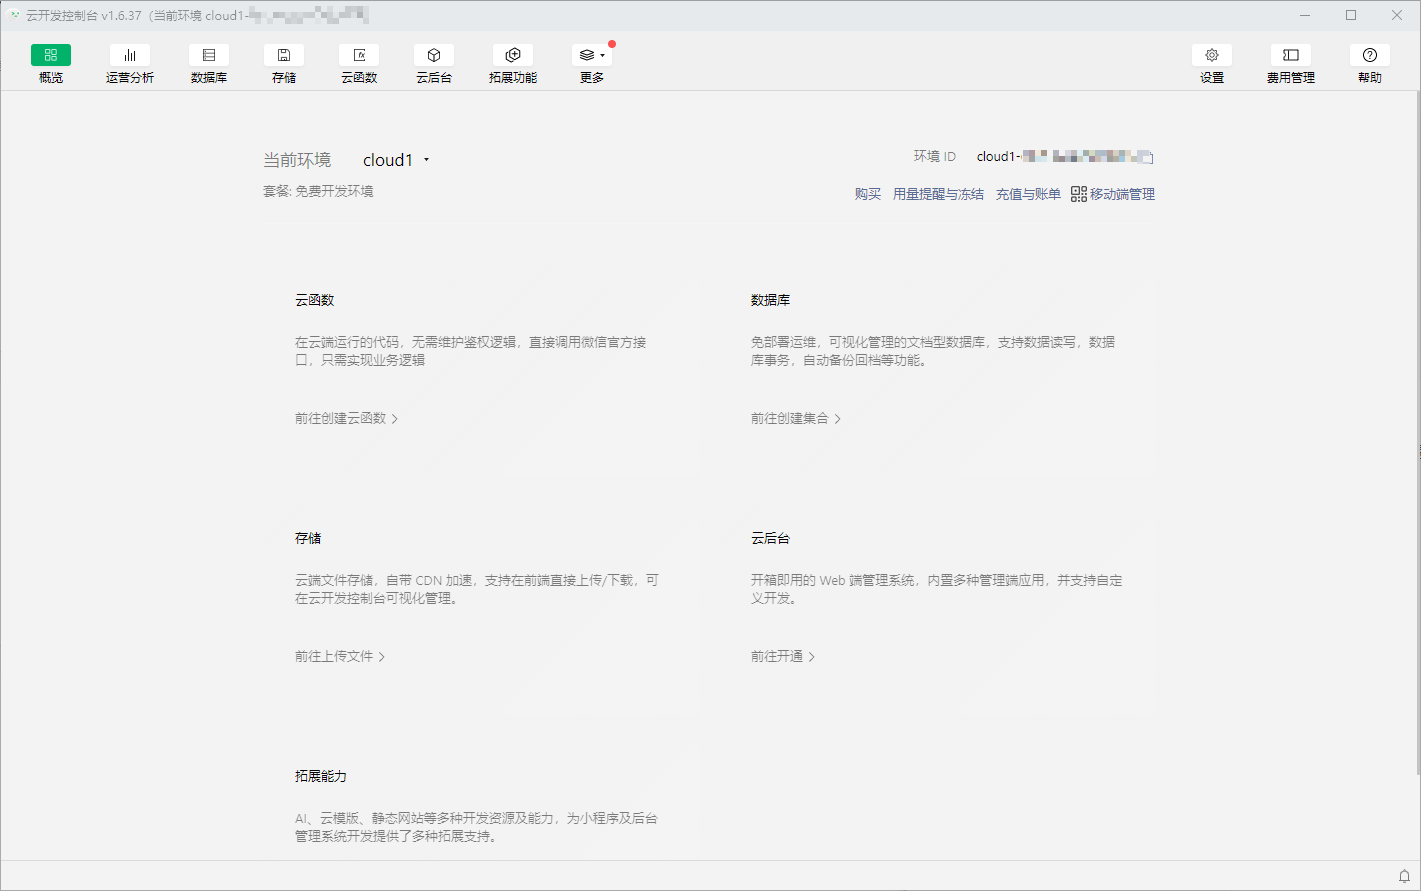This screenshot has width=1421, height=891.
Task: Expand the cloud1 environment dropdown
Action: coord(396,160)
